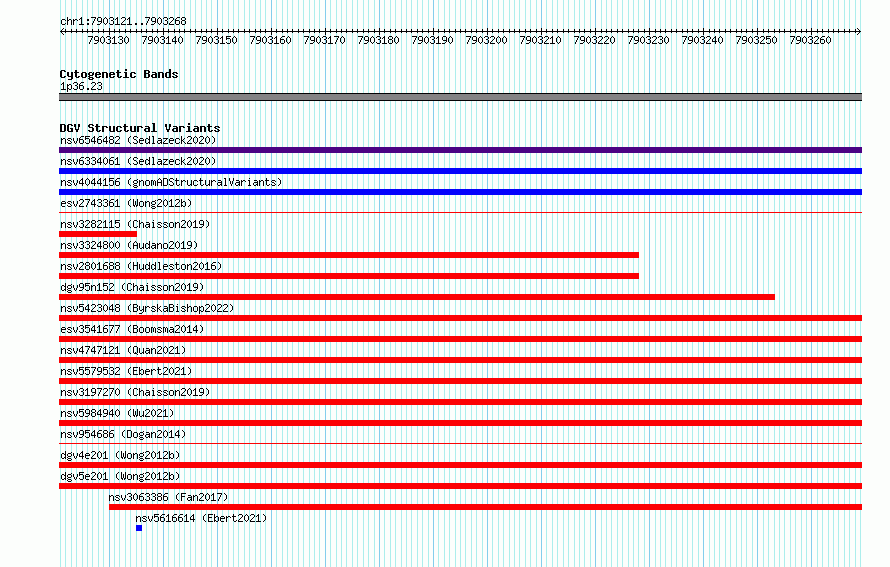Image resolution: width=890 pixels, height=567 pixels.
Task: Click the 1p36.23 band label
Action: pyautogui.click(x=81, y=86)
